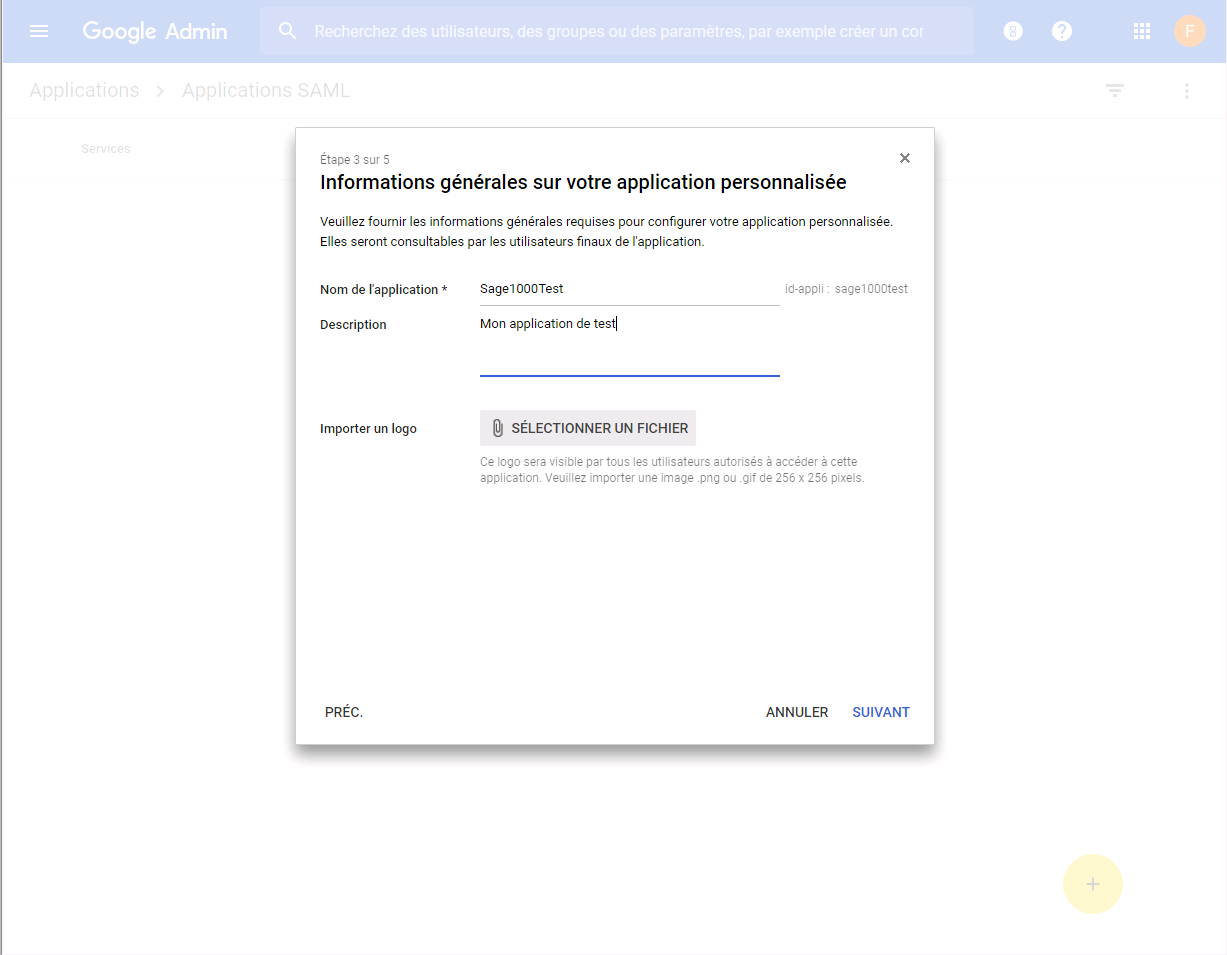Image resolution: width=1227 pixels, height=955 pixels.
Task: Click the breadcrumb chevron separator
Action: tap(160, 91)
